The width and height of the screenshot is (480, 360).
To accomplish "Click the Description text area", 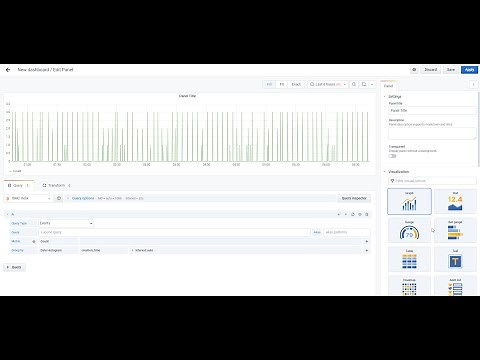I will 432,133.
